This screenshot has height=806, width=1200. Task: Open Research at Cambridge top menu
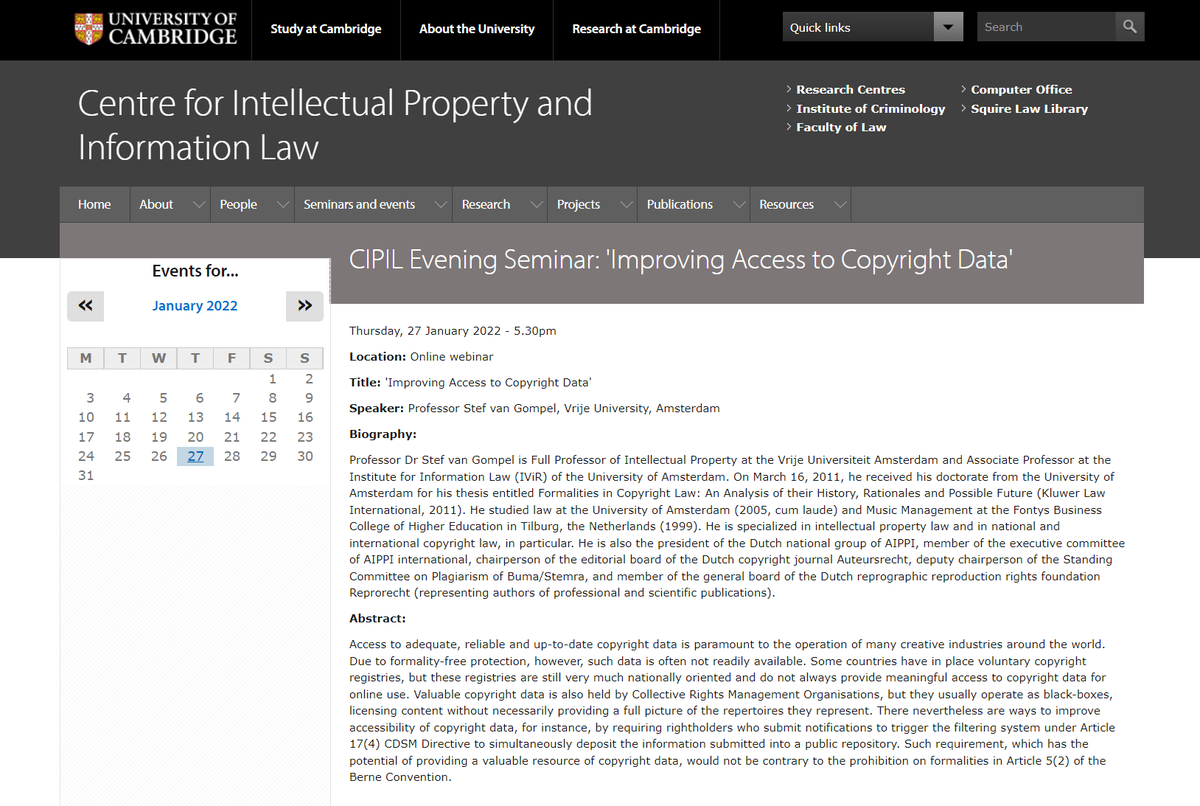636,29
